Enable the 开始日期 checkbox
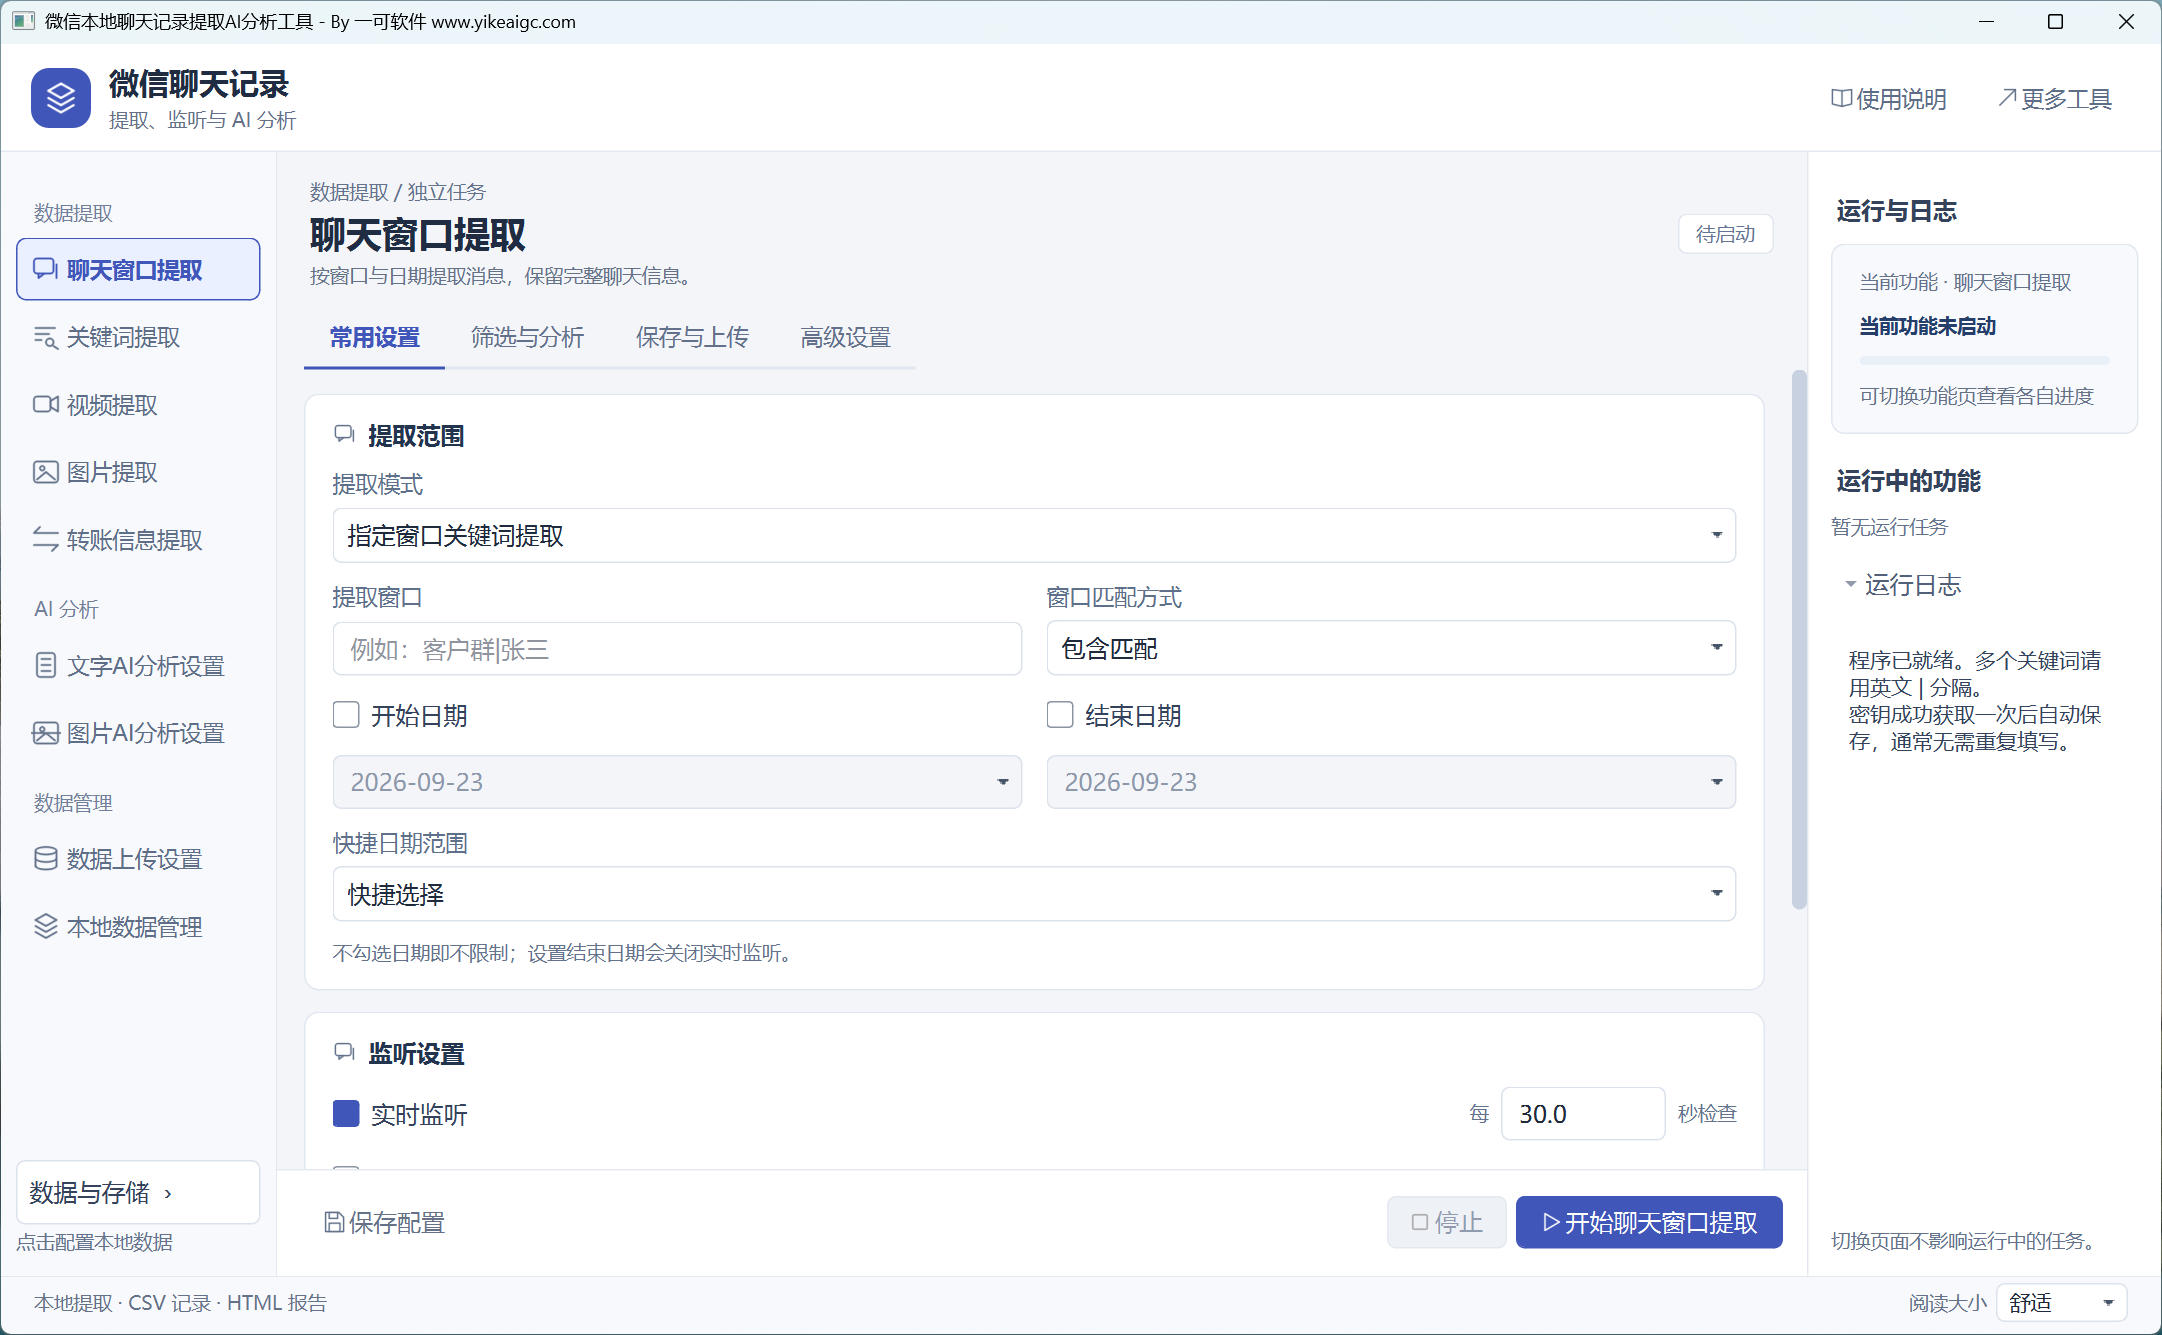Viewport: 2162px width, 1335px height. (x=346, y=715)
